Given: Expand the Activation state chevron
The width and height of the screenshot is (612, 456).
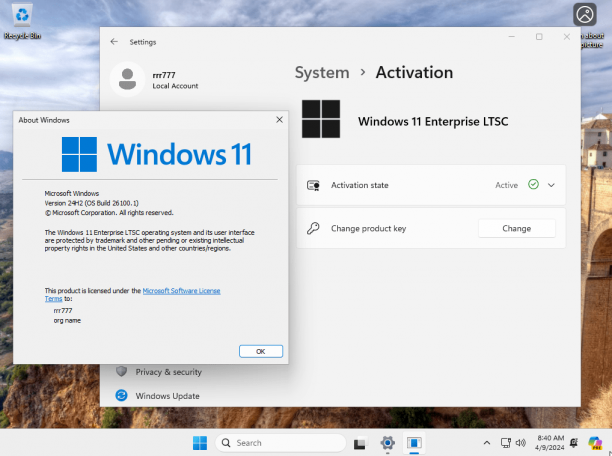Looking at the screenshot, I should pyautogui.click(x=551, y=185).
